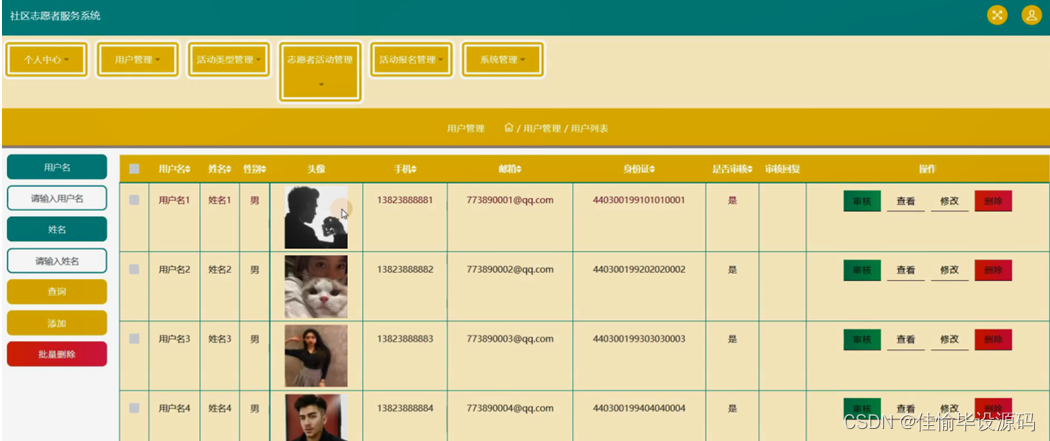This screenshot has height=441, width=1050.
Task: Click 修改 for 用户名2 row
Action: [950, 270]
